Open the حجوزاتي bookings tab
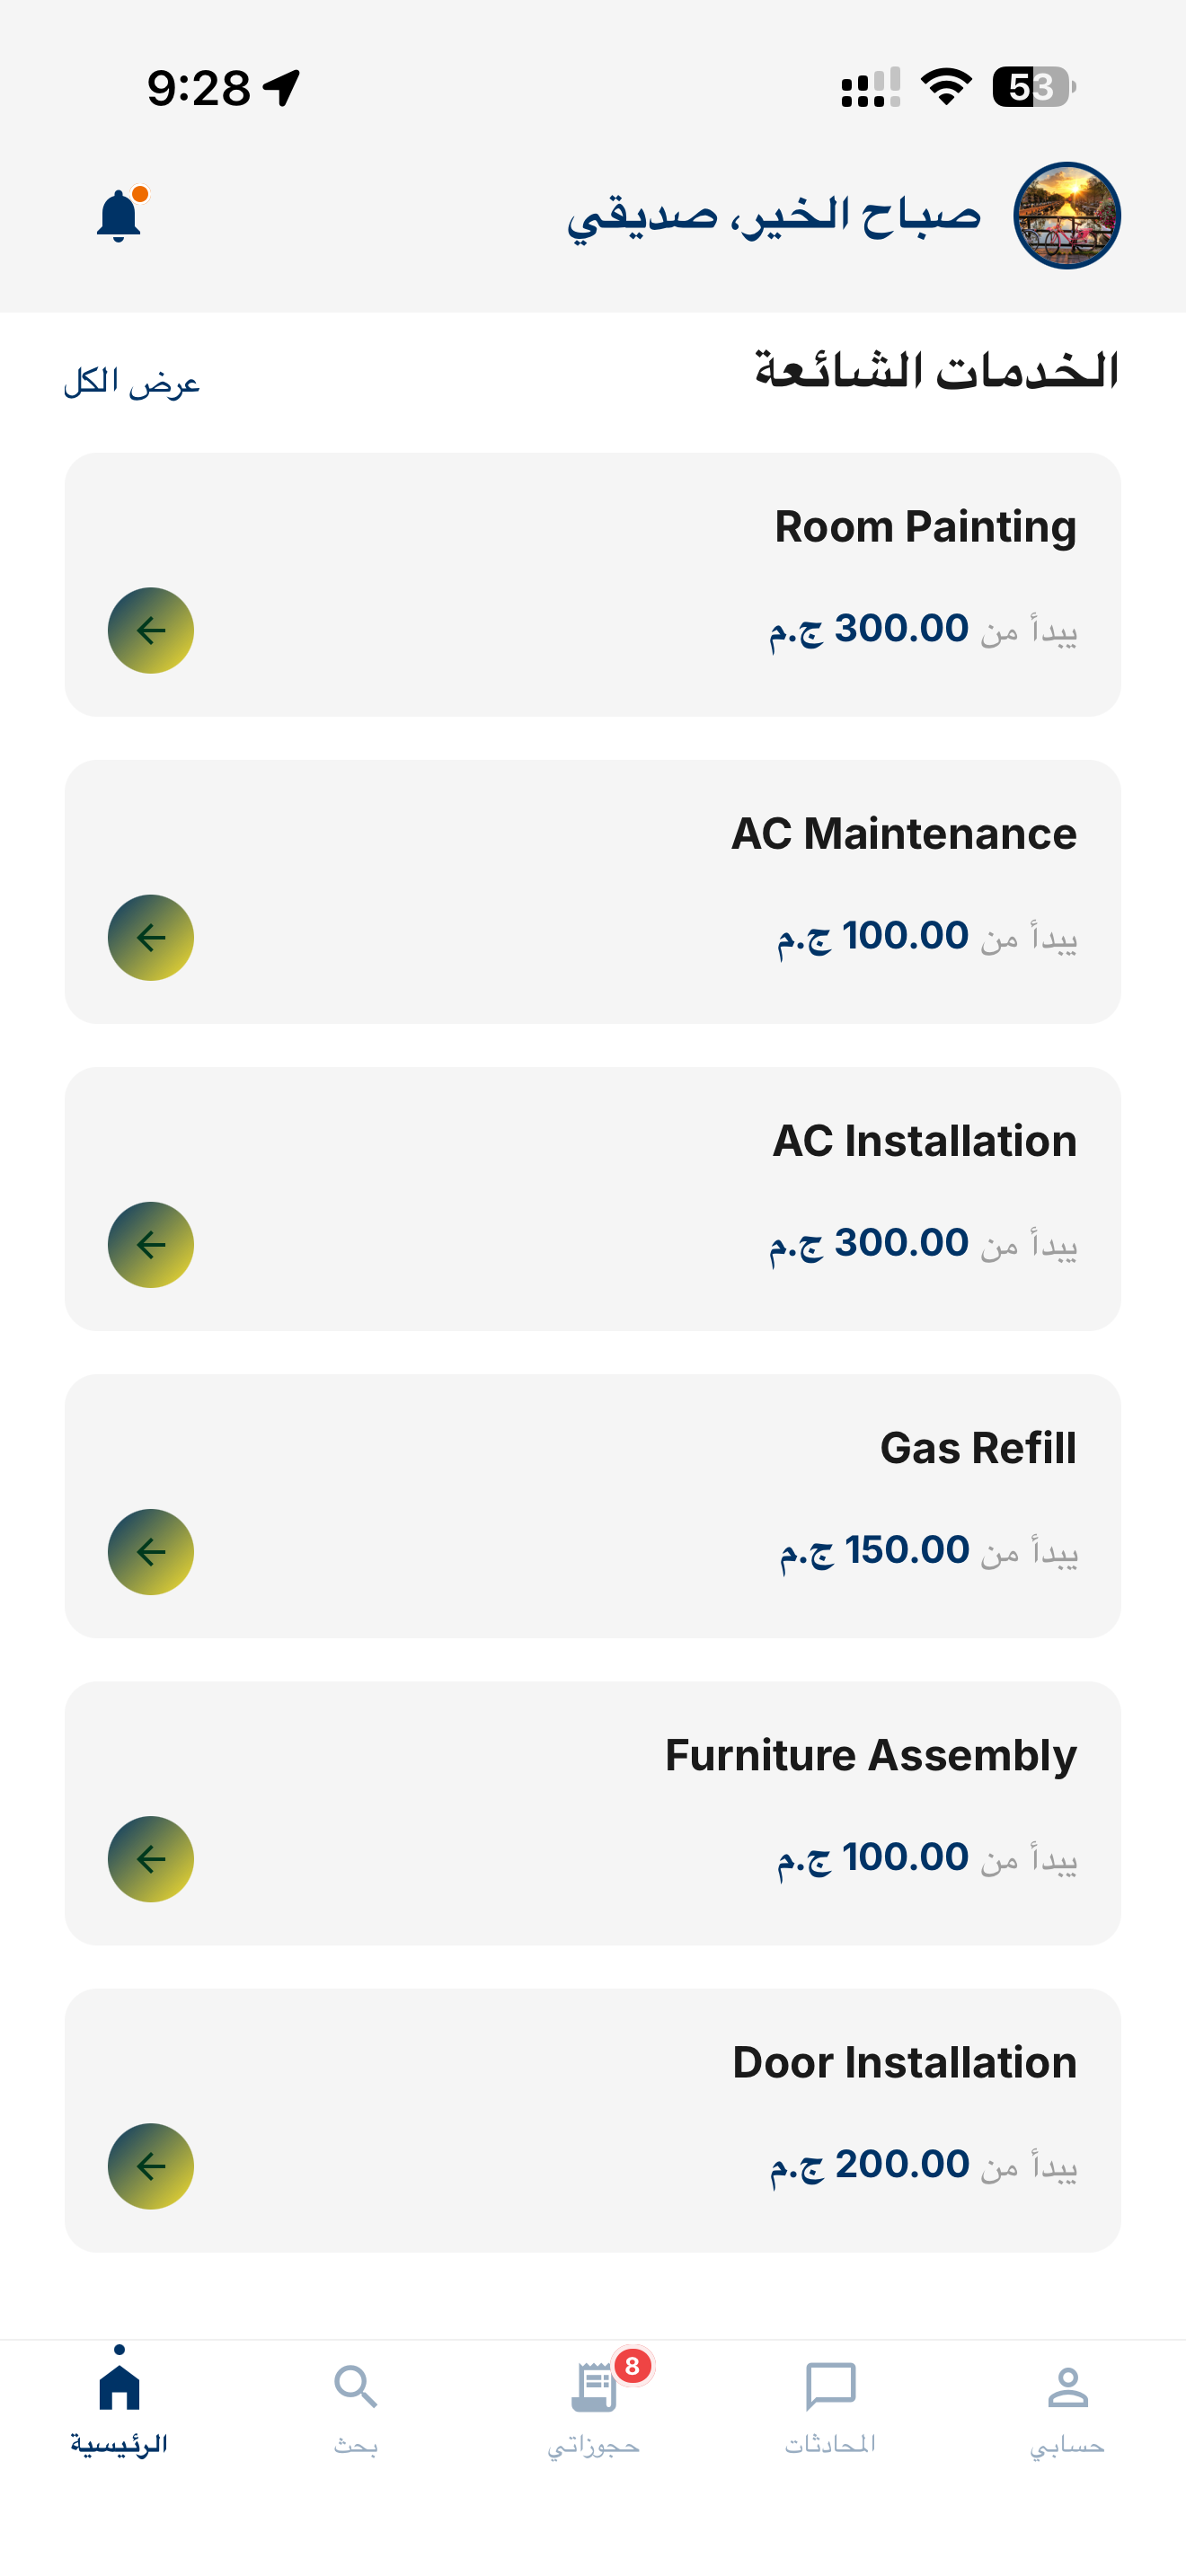Image resolution: width=1186 pixels, height=2576 pixels. 593,2407
